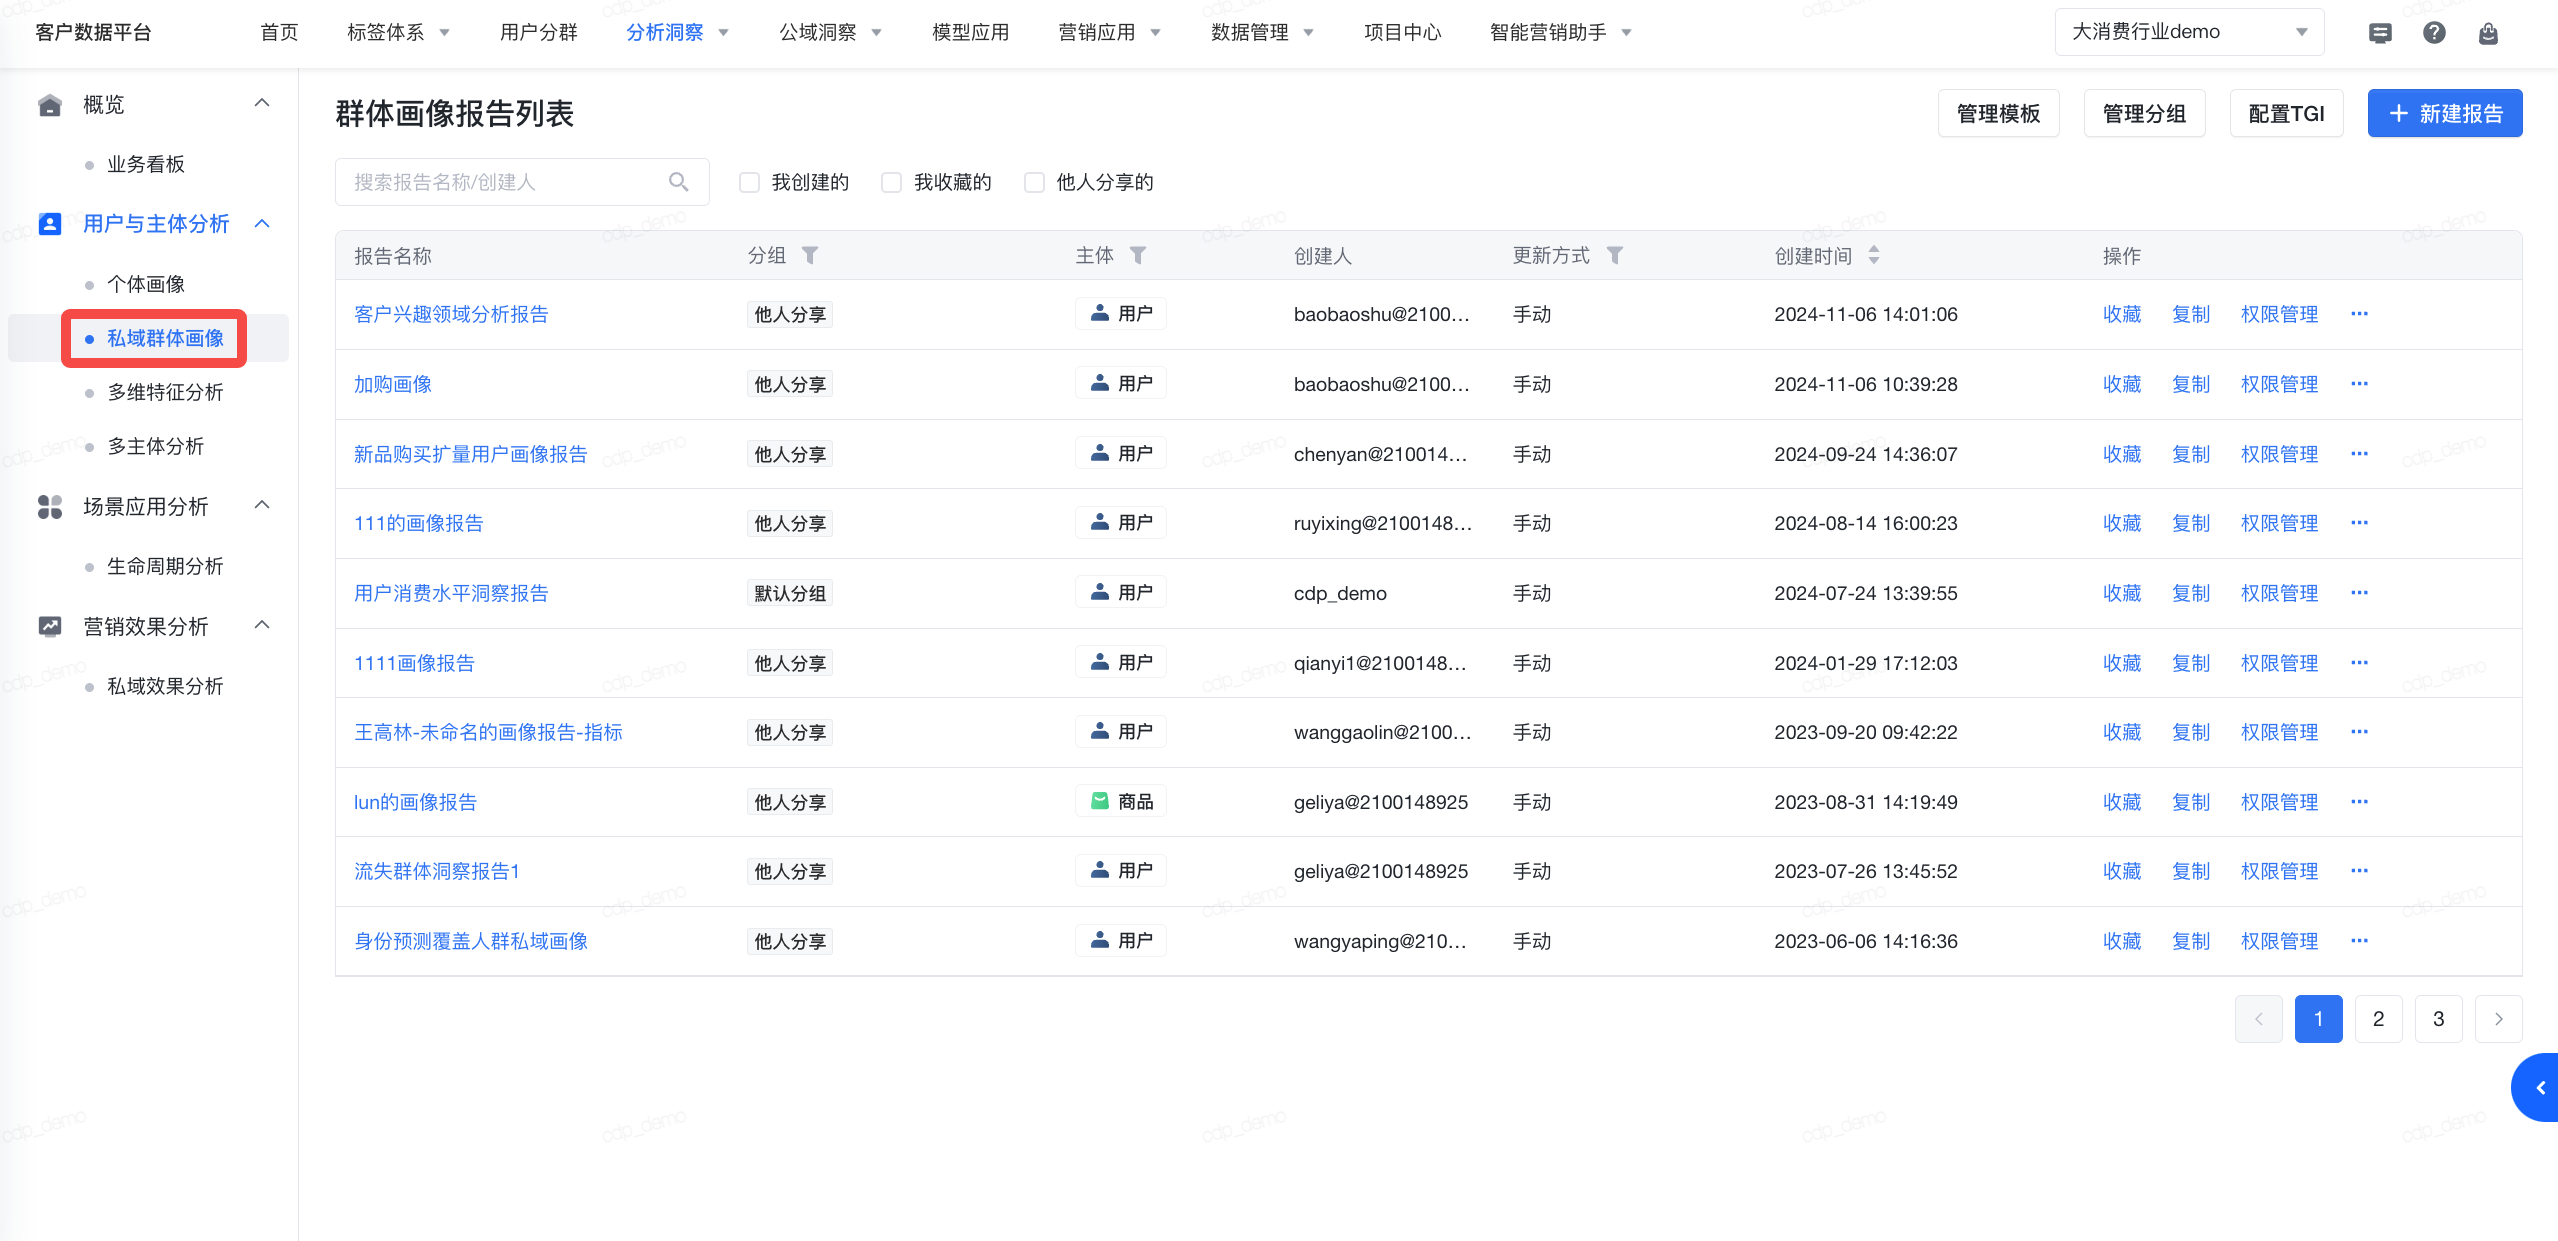Select 个体画像 in sidebar
The image size is (2558, 1241).
coord(146,284)
